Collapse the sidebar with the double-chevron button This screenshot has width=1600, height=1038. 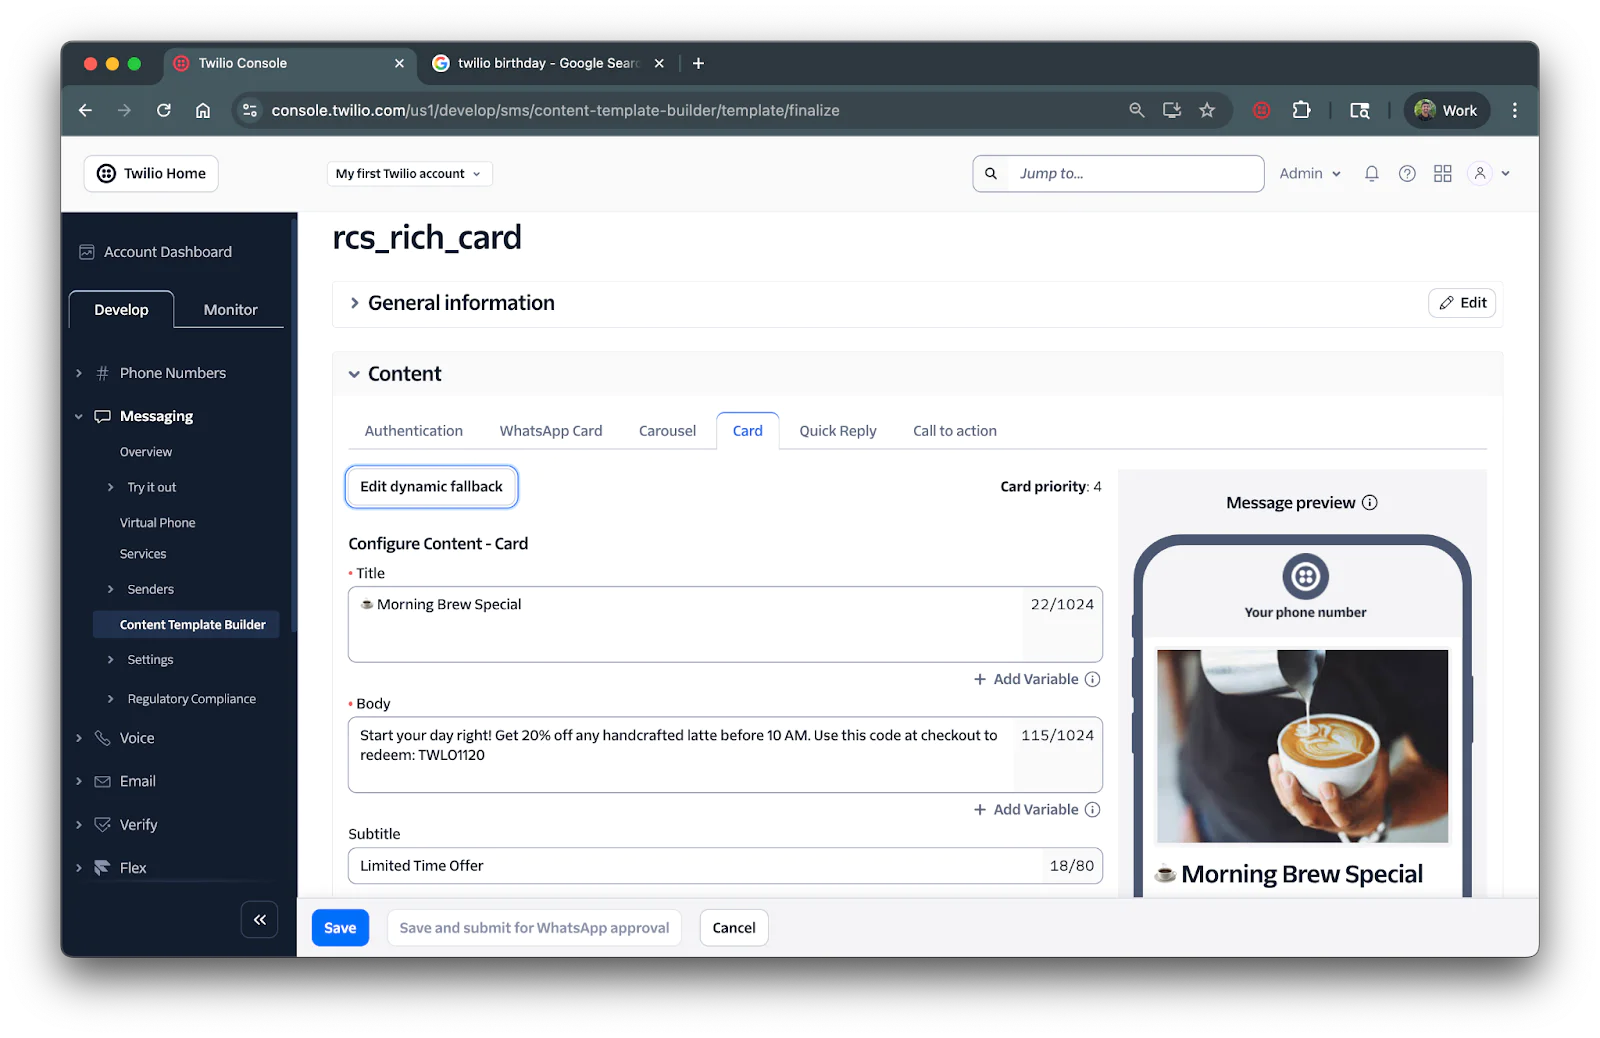click(x=259, y=919)
